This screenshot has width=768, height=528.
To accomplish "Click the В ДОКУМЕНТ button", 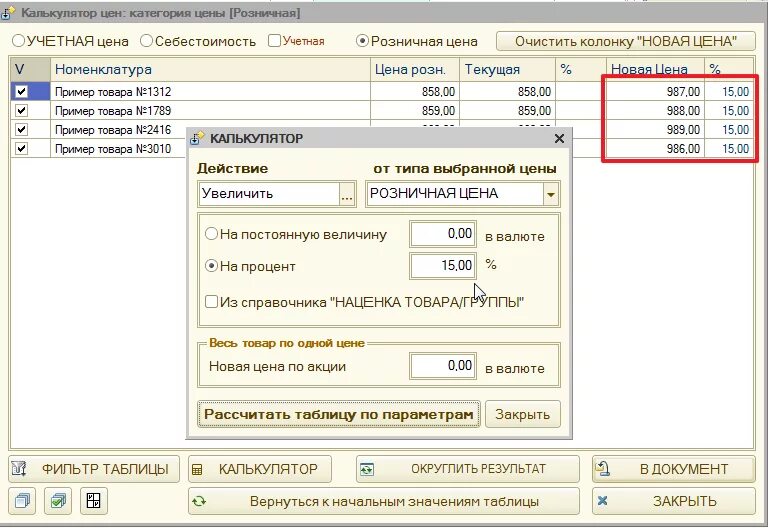I will click(673, 469).
